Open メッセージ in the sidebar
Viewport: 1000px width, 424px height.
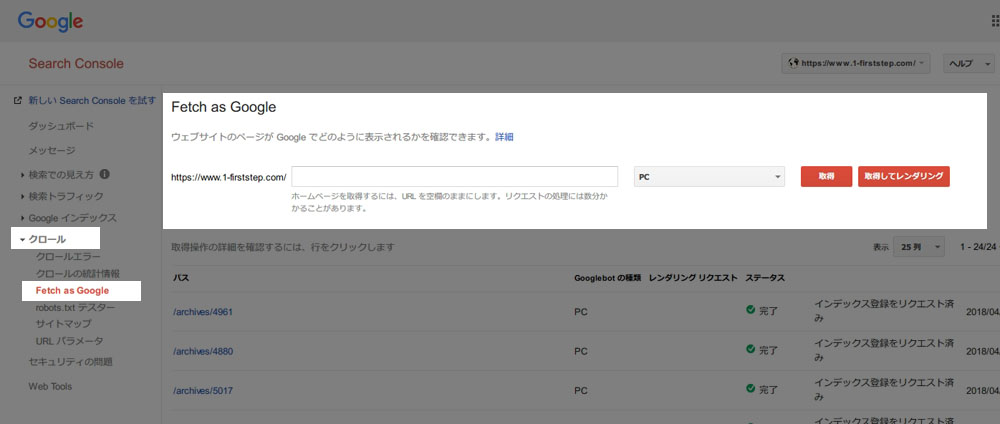click(52, 150)
